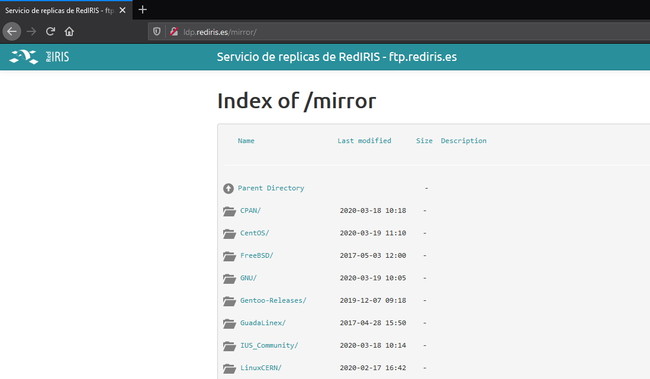
Task: Click the RedIRIS logo in the header
Action: pos(39,57)
